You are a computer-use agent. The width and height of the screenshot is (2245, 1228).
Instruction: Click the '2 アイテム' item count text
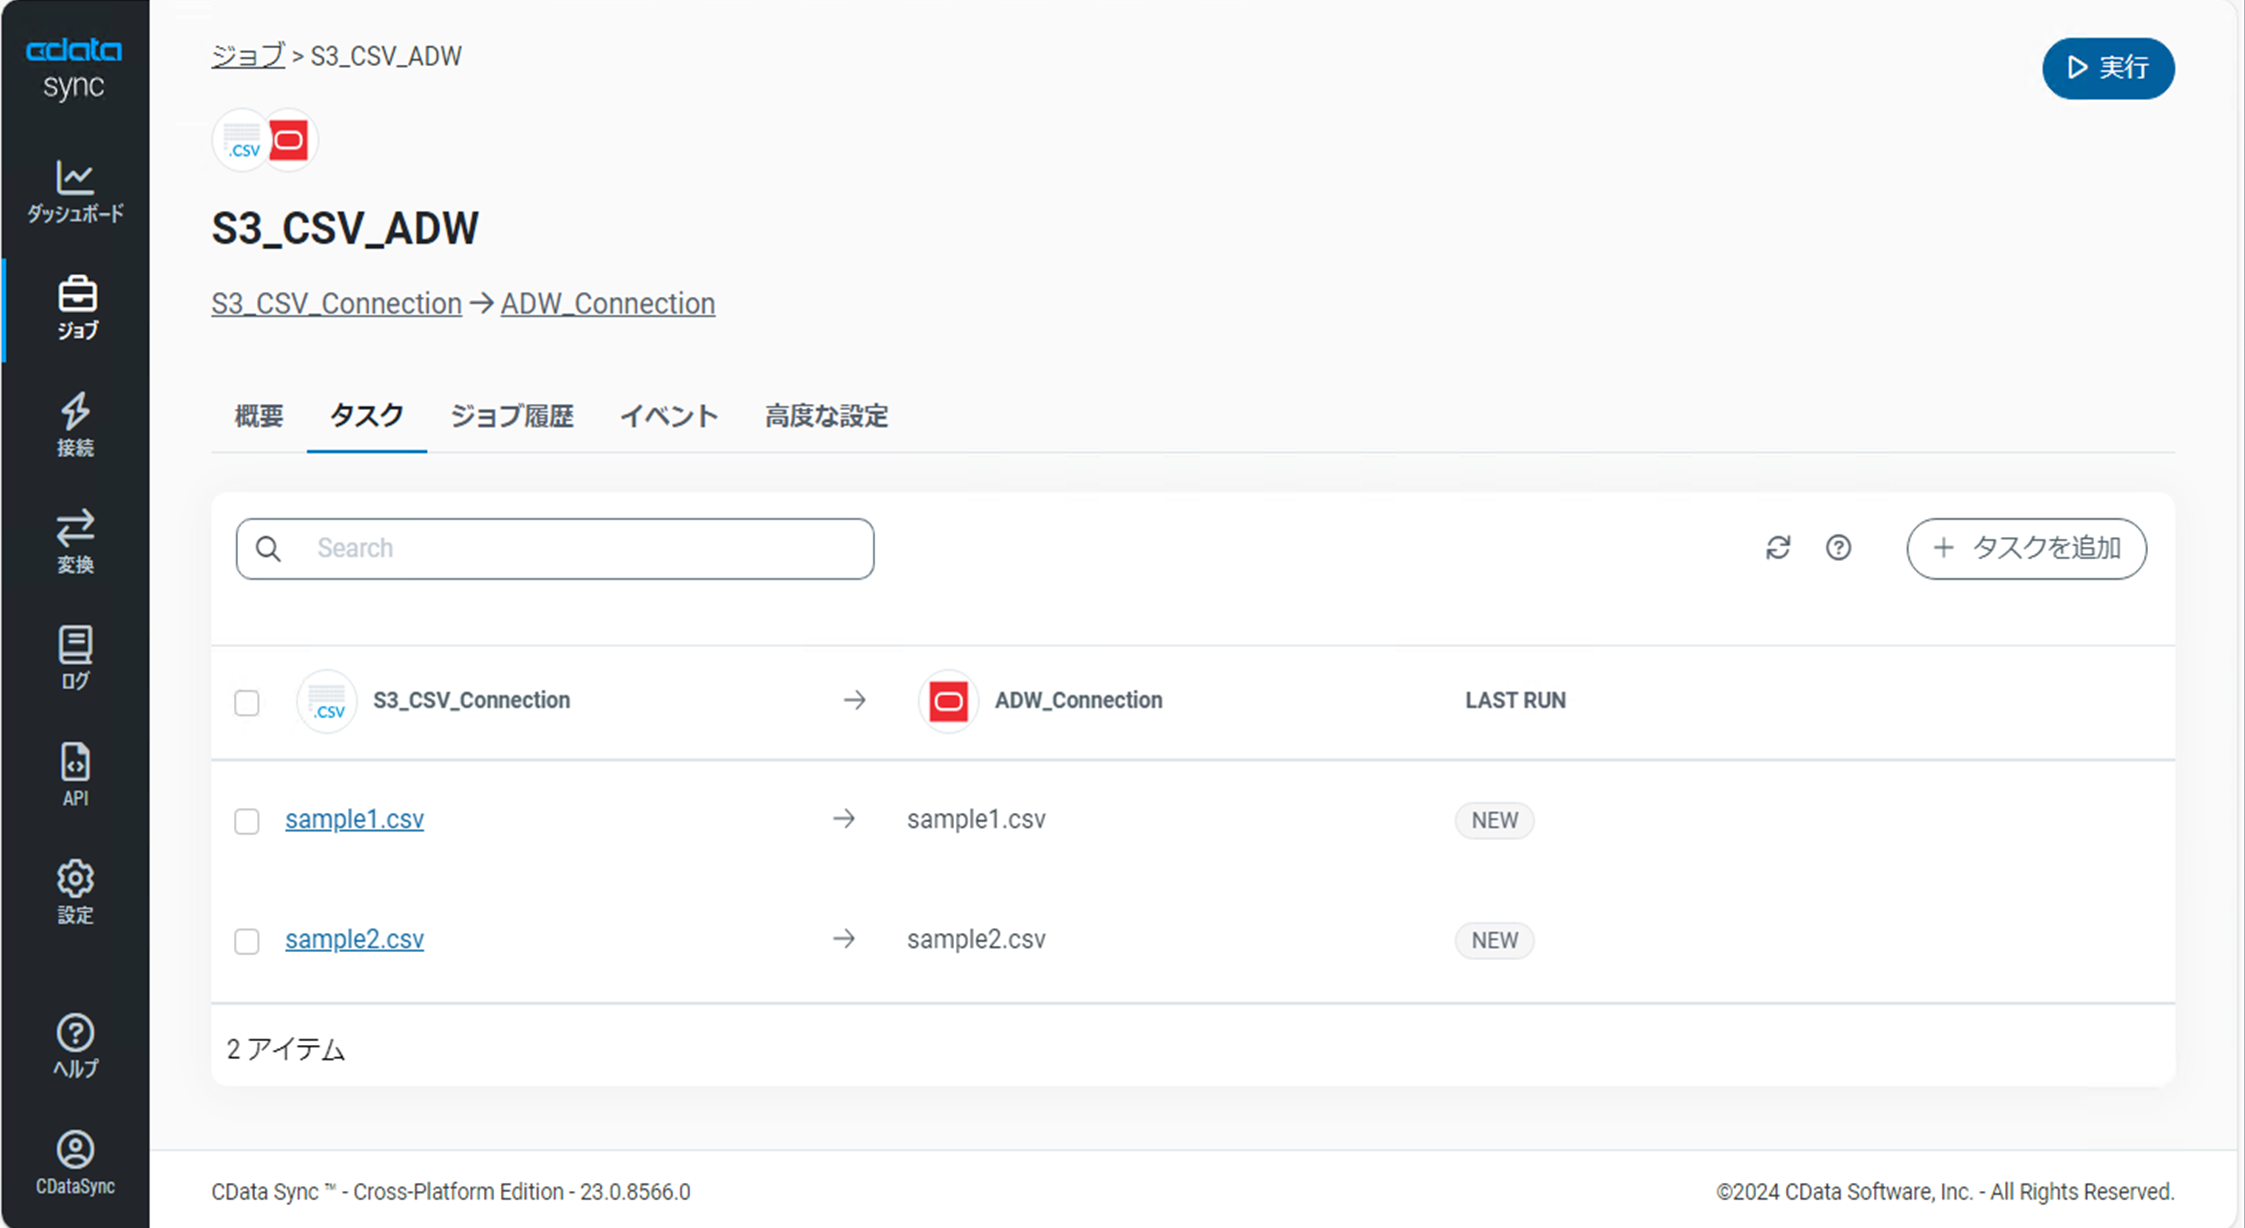286,1049
